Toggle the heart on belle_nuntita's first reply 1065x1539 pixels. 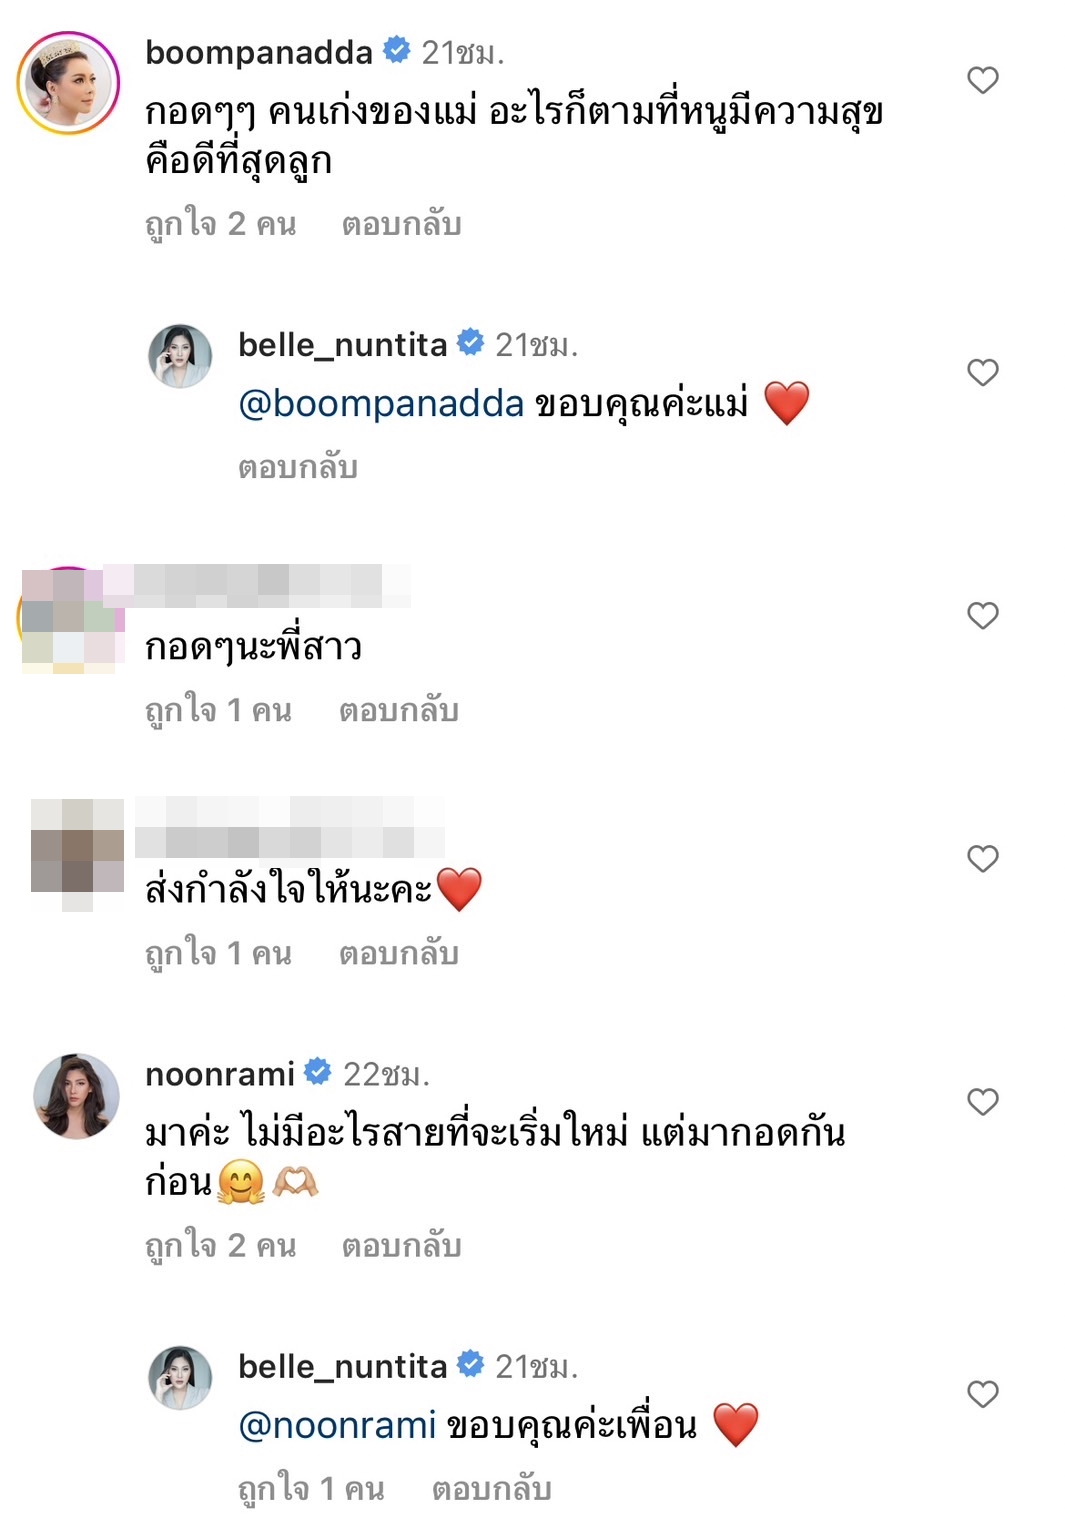984,370
